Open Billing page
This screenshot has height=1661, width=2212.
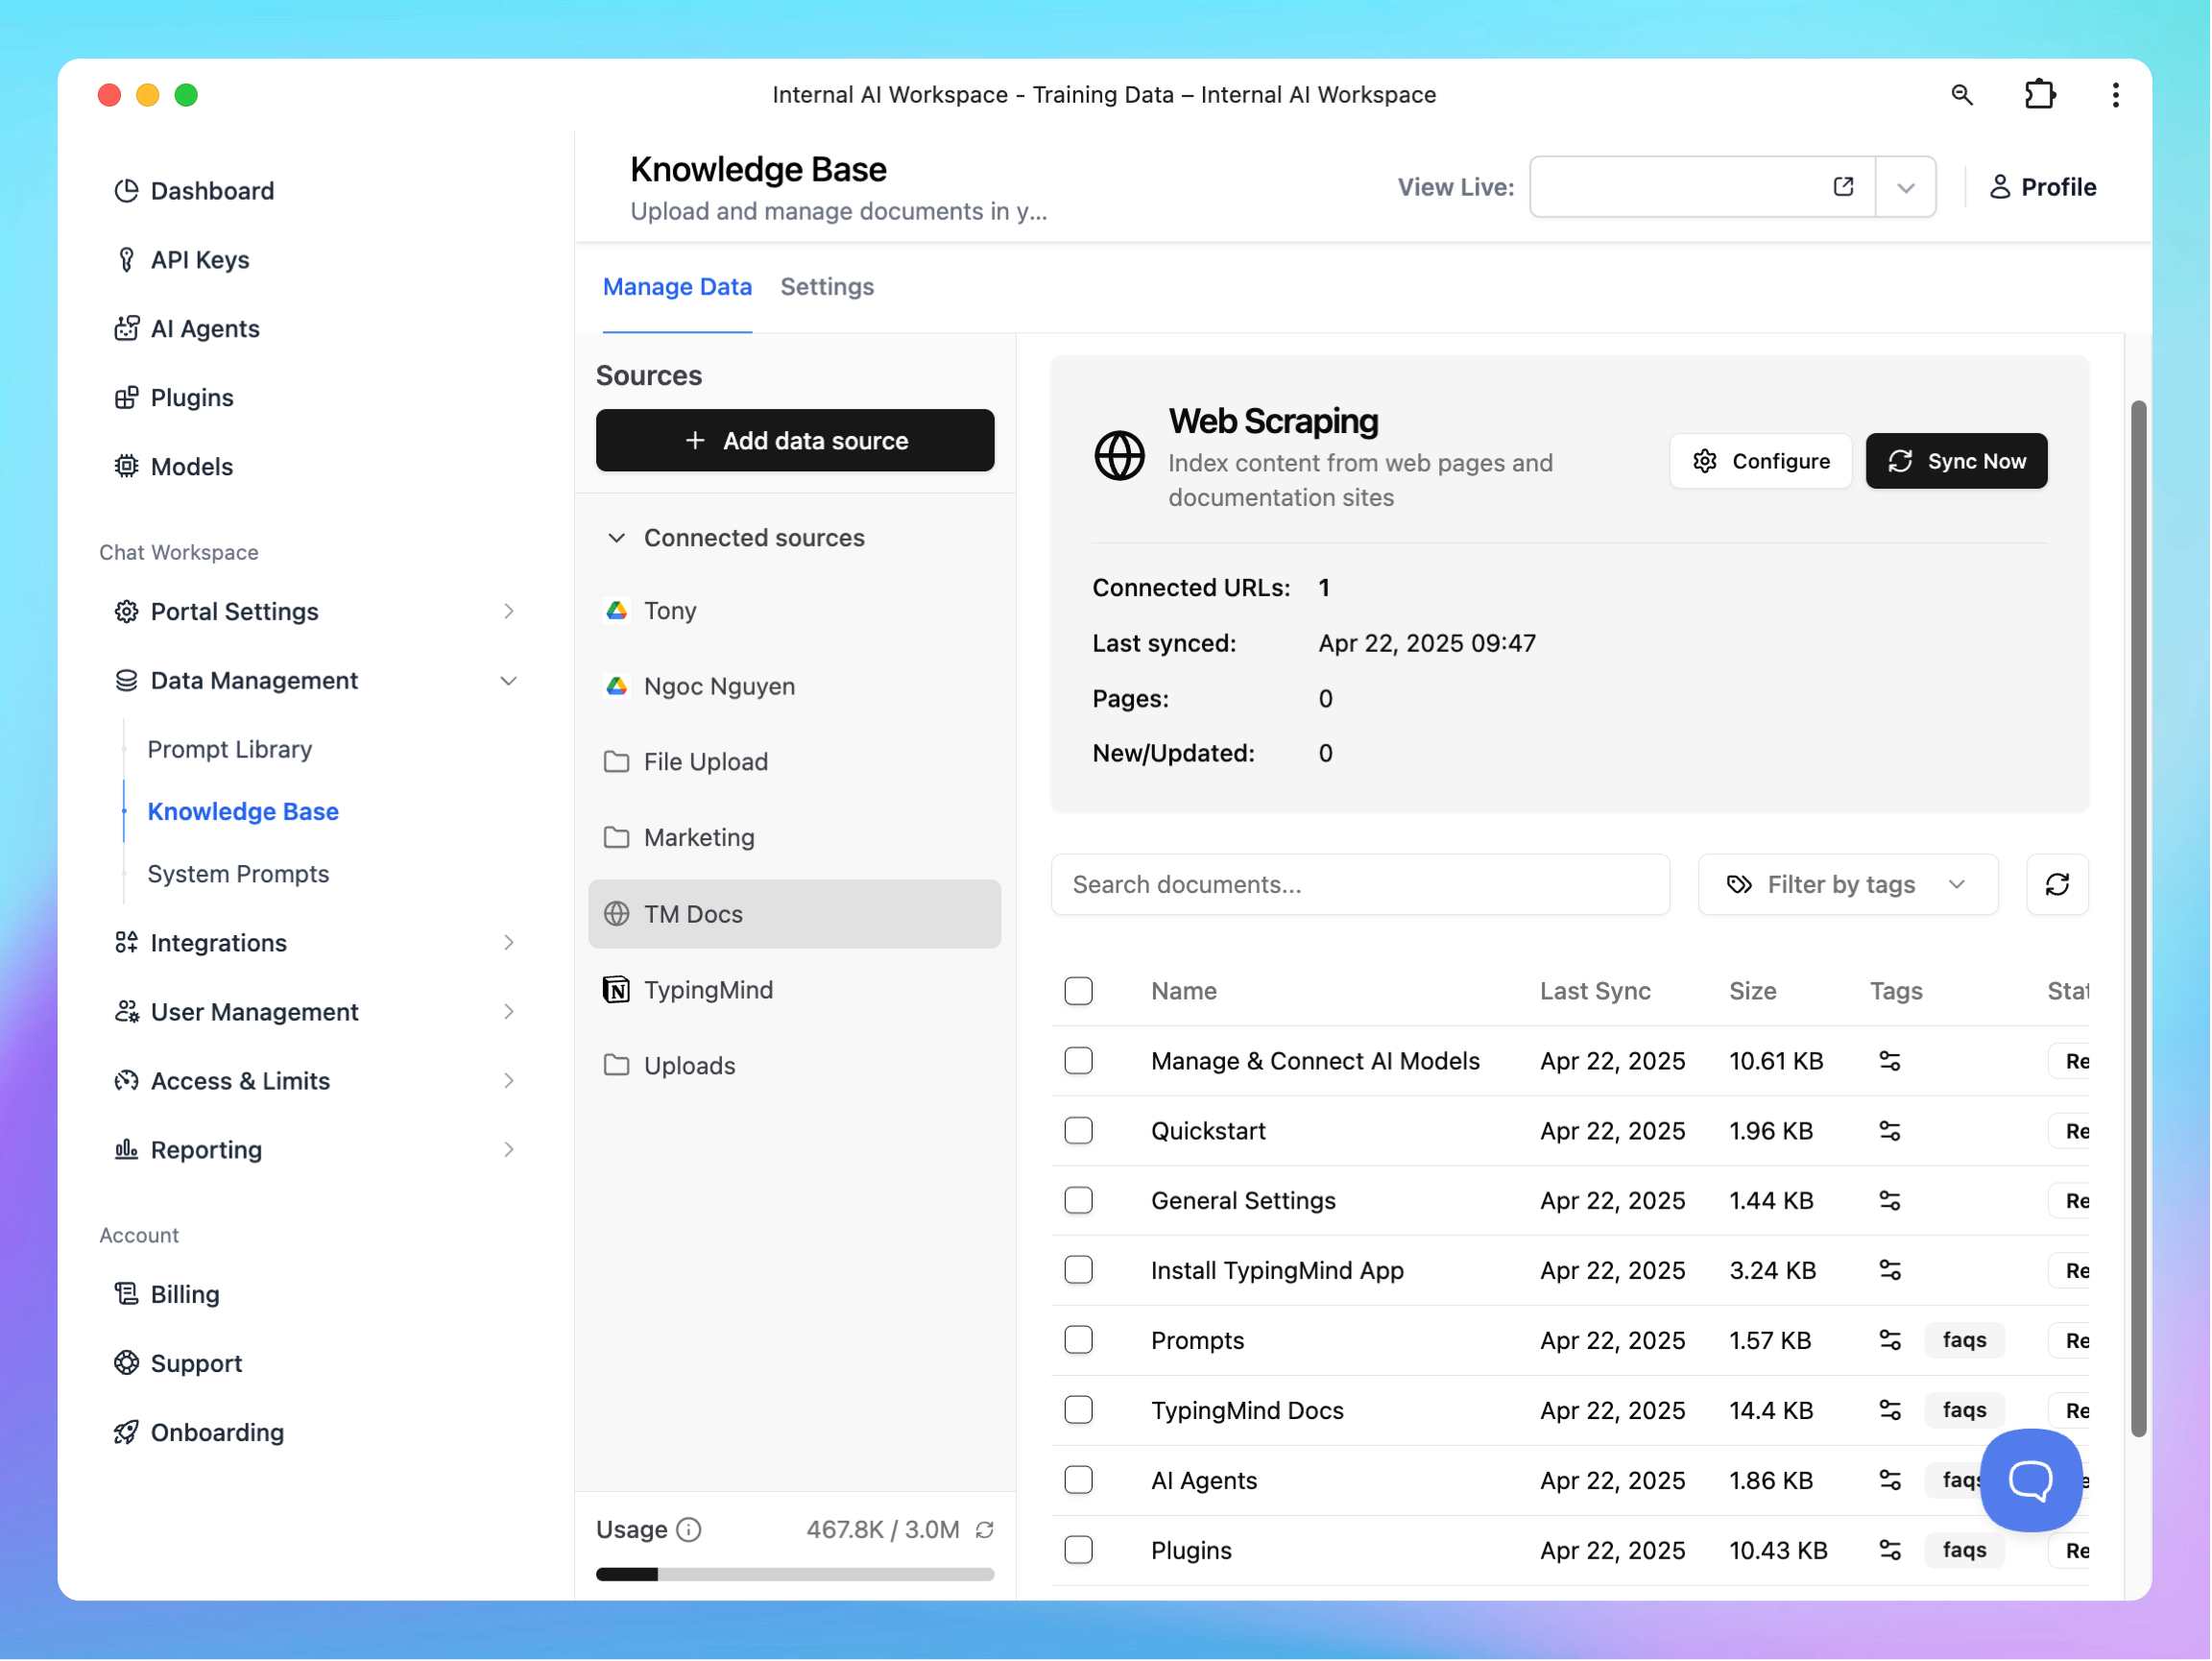pos(167,1295)
